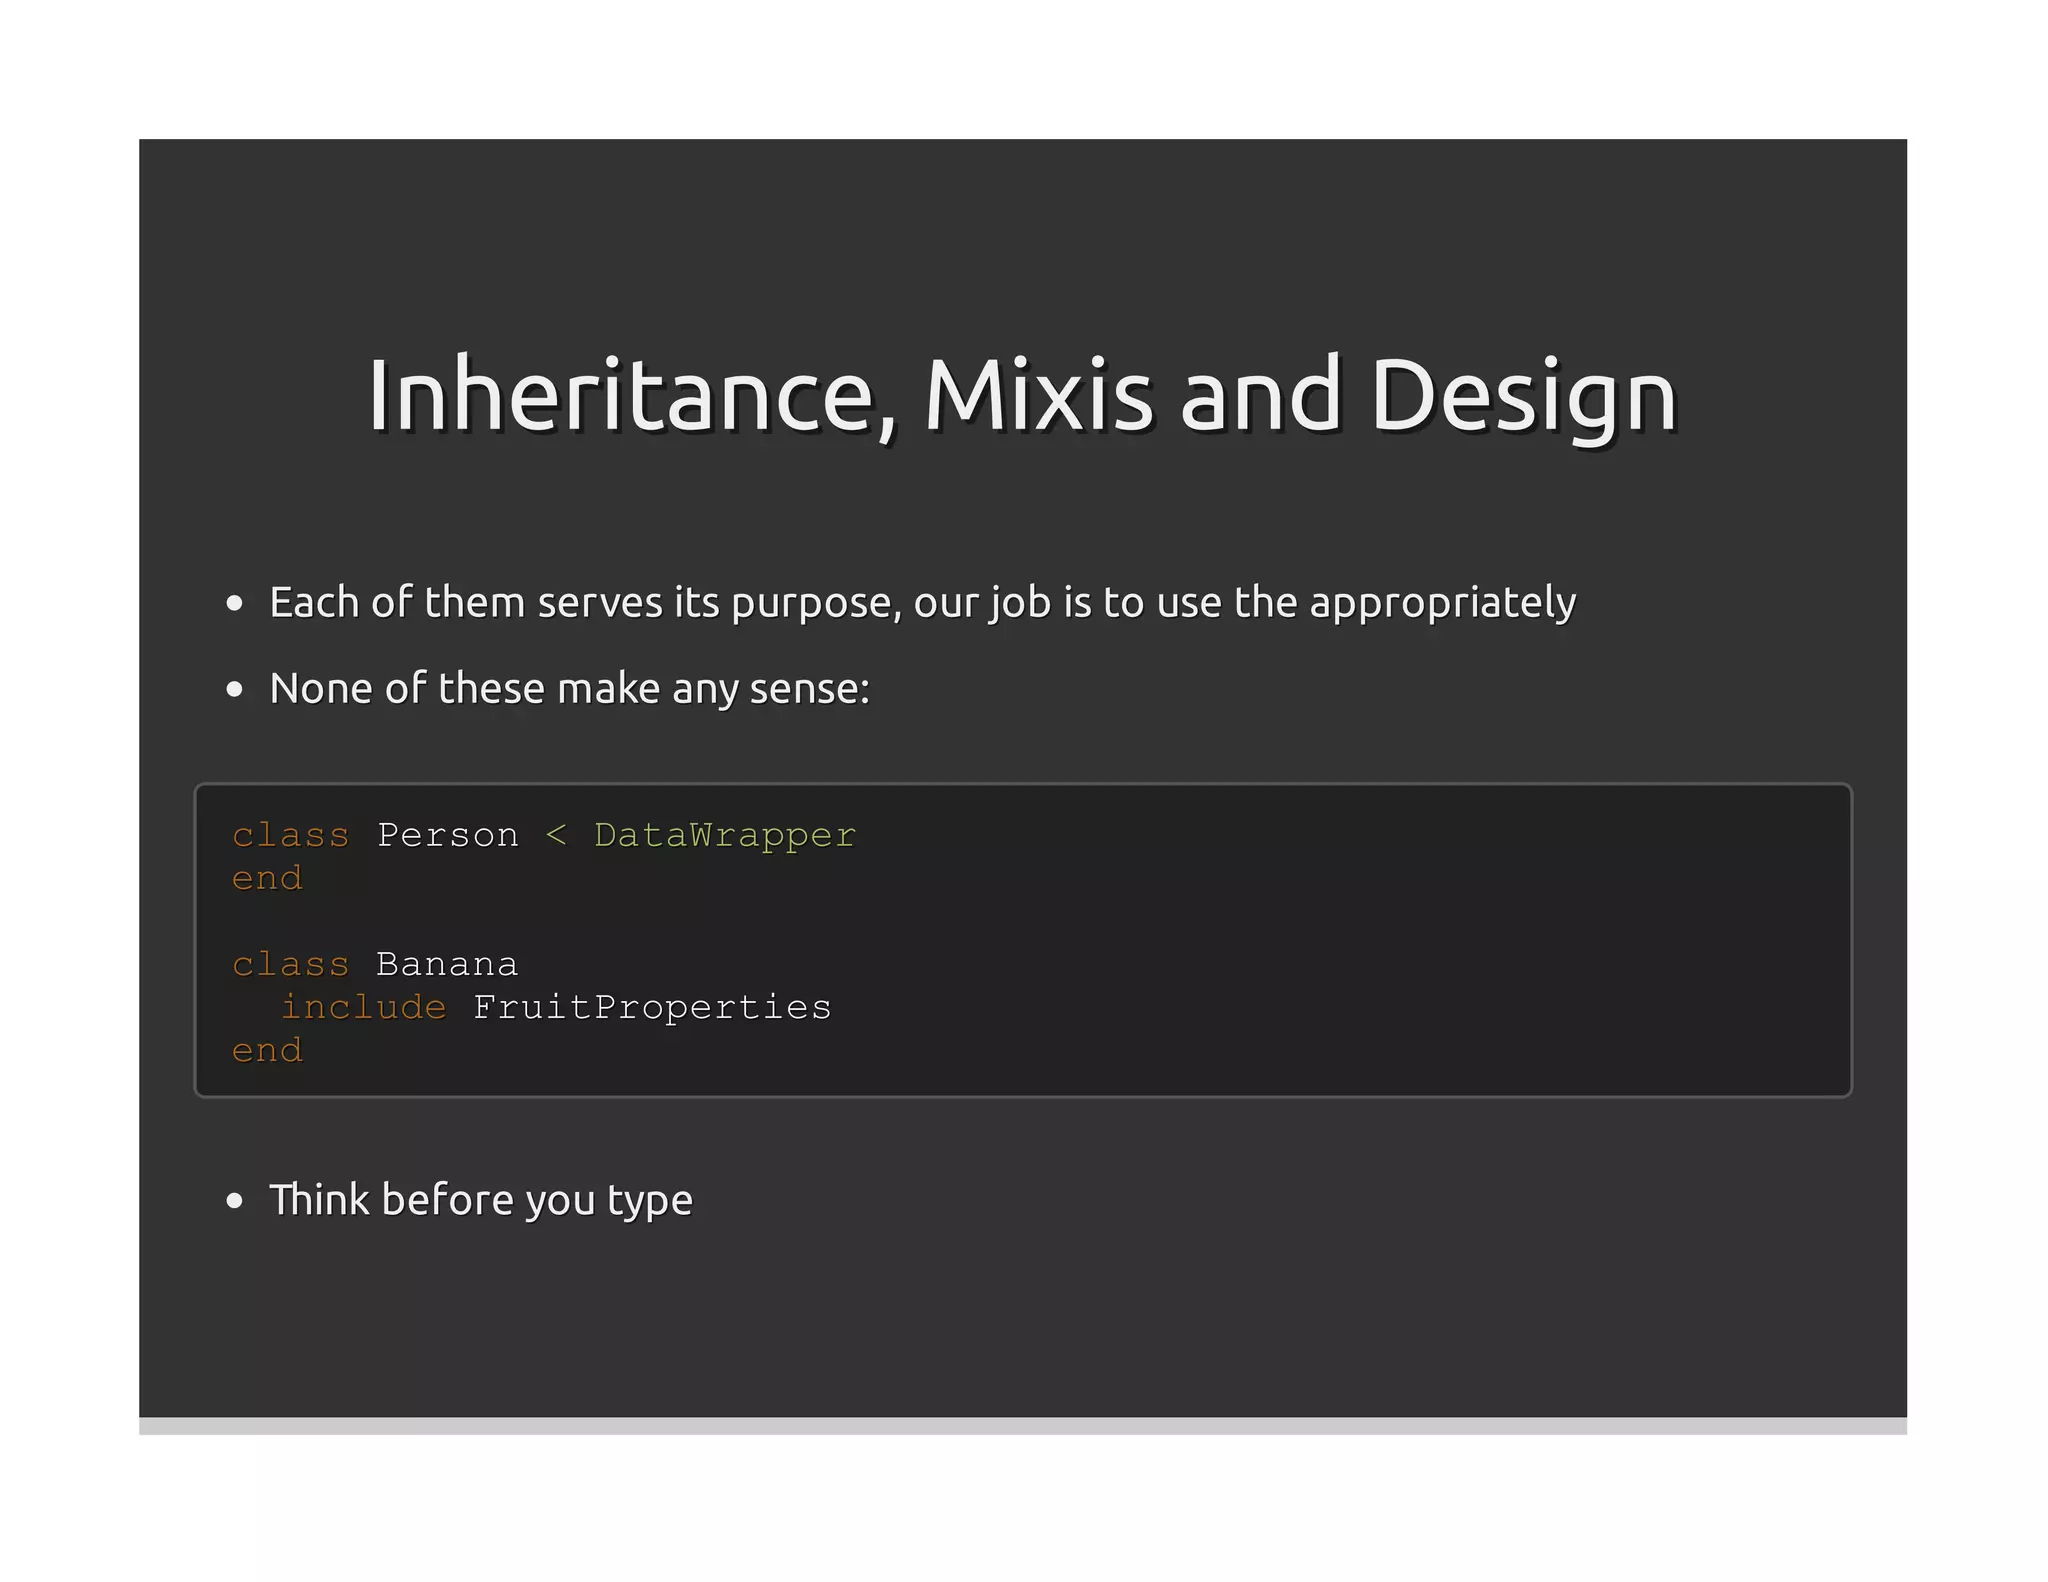This screenshot has width=2048, height=1582.
Task: Click the bullet dot before 'Each of them'
Action: pyautogui.click(x=235, y=604)
